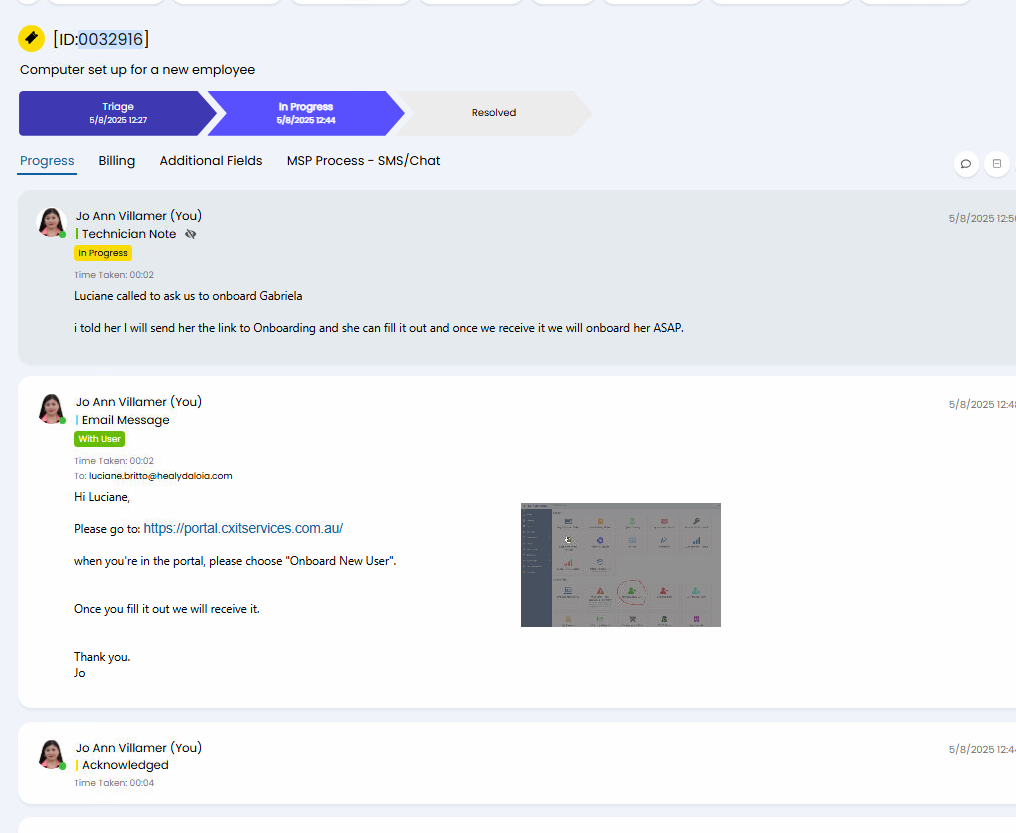Click ticket title Computer set up for a new employee
The image size is (1016, 833).
pyautogui.click(x=137, y=70)
